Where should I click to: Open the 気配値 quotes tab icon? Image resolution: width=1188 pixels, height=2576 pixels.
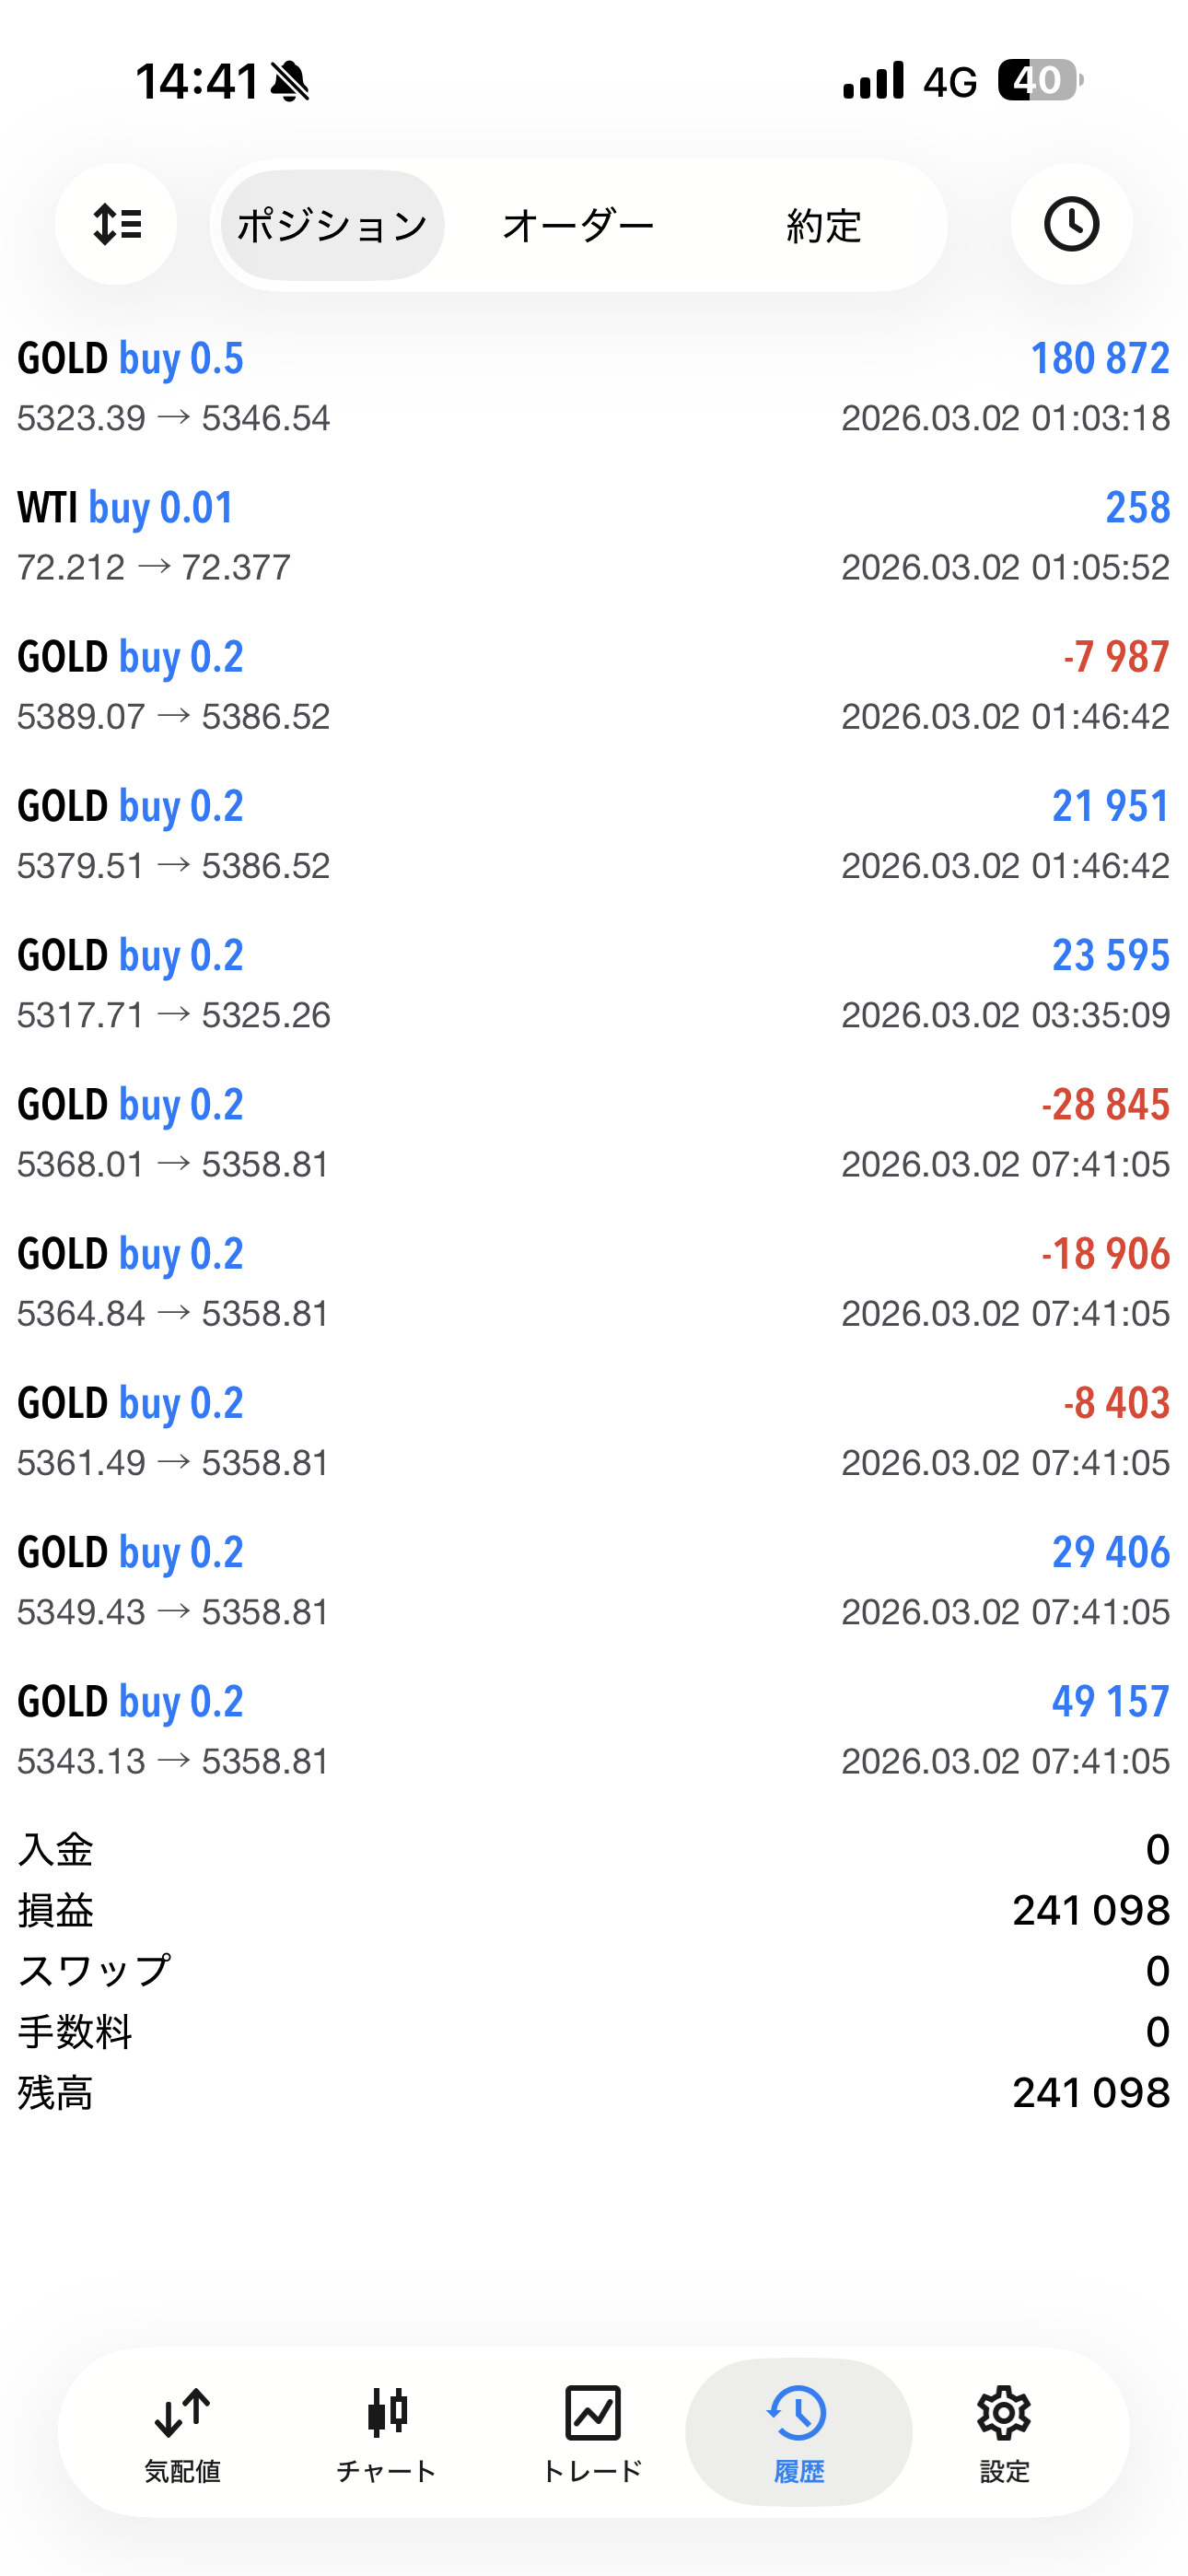pos(182,2432)
